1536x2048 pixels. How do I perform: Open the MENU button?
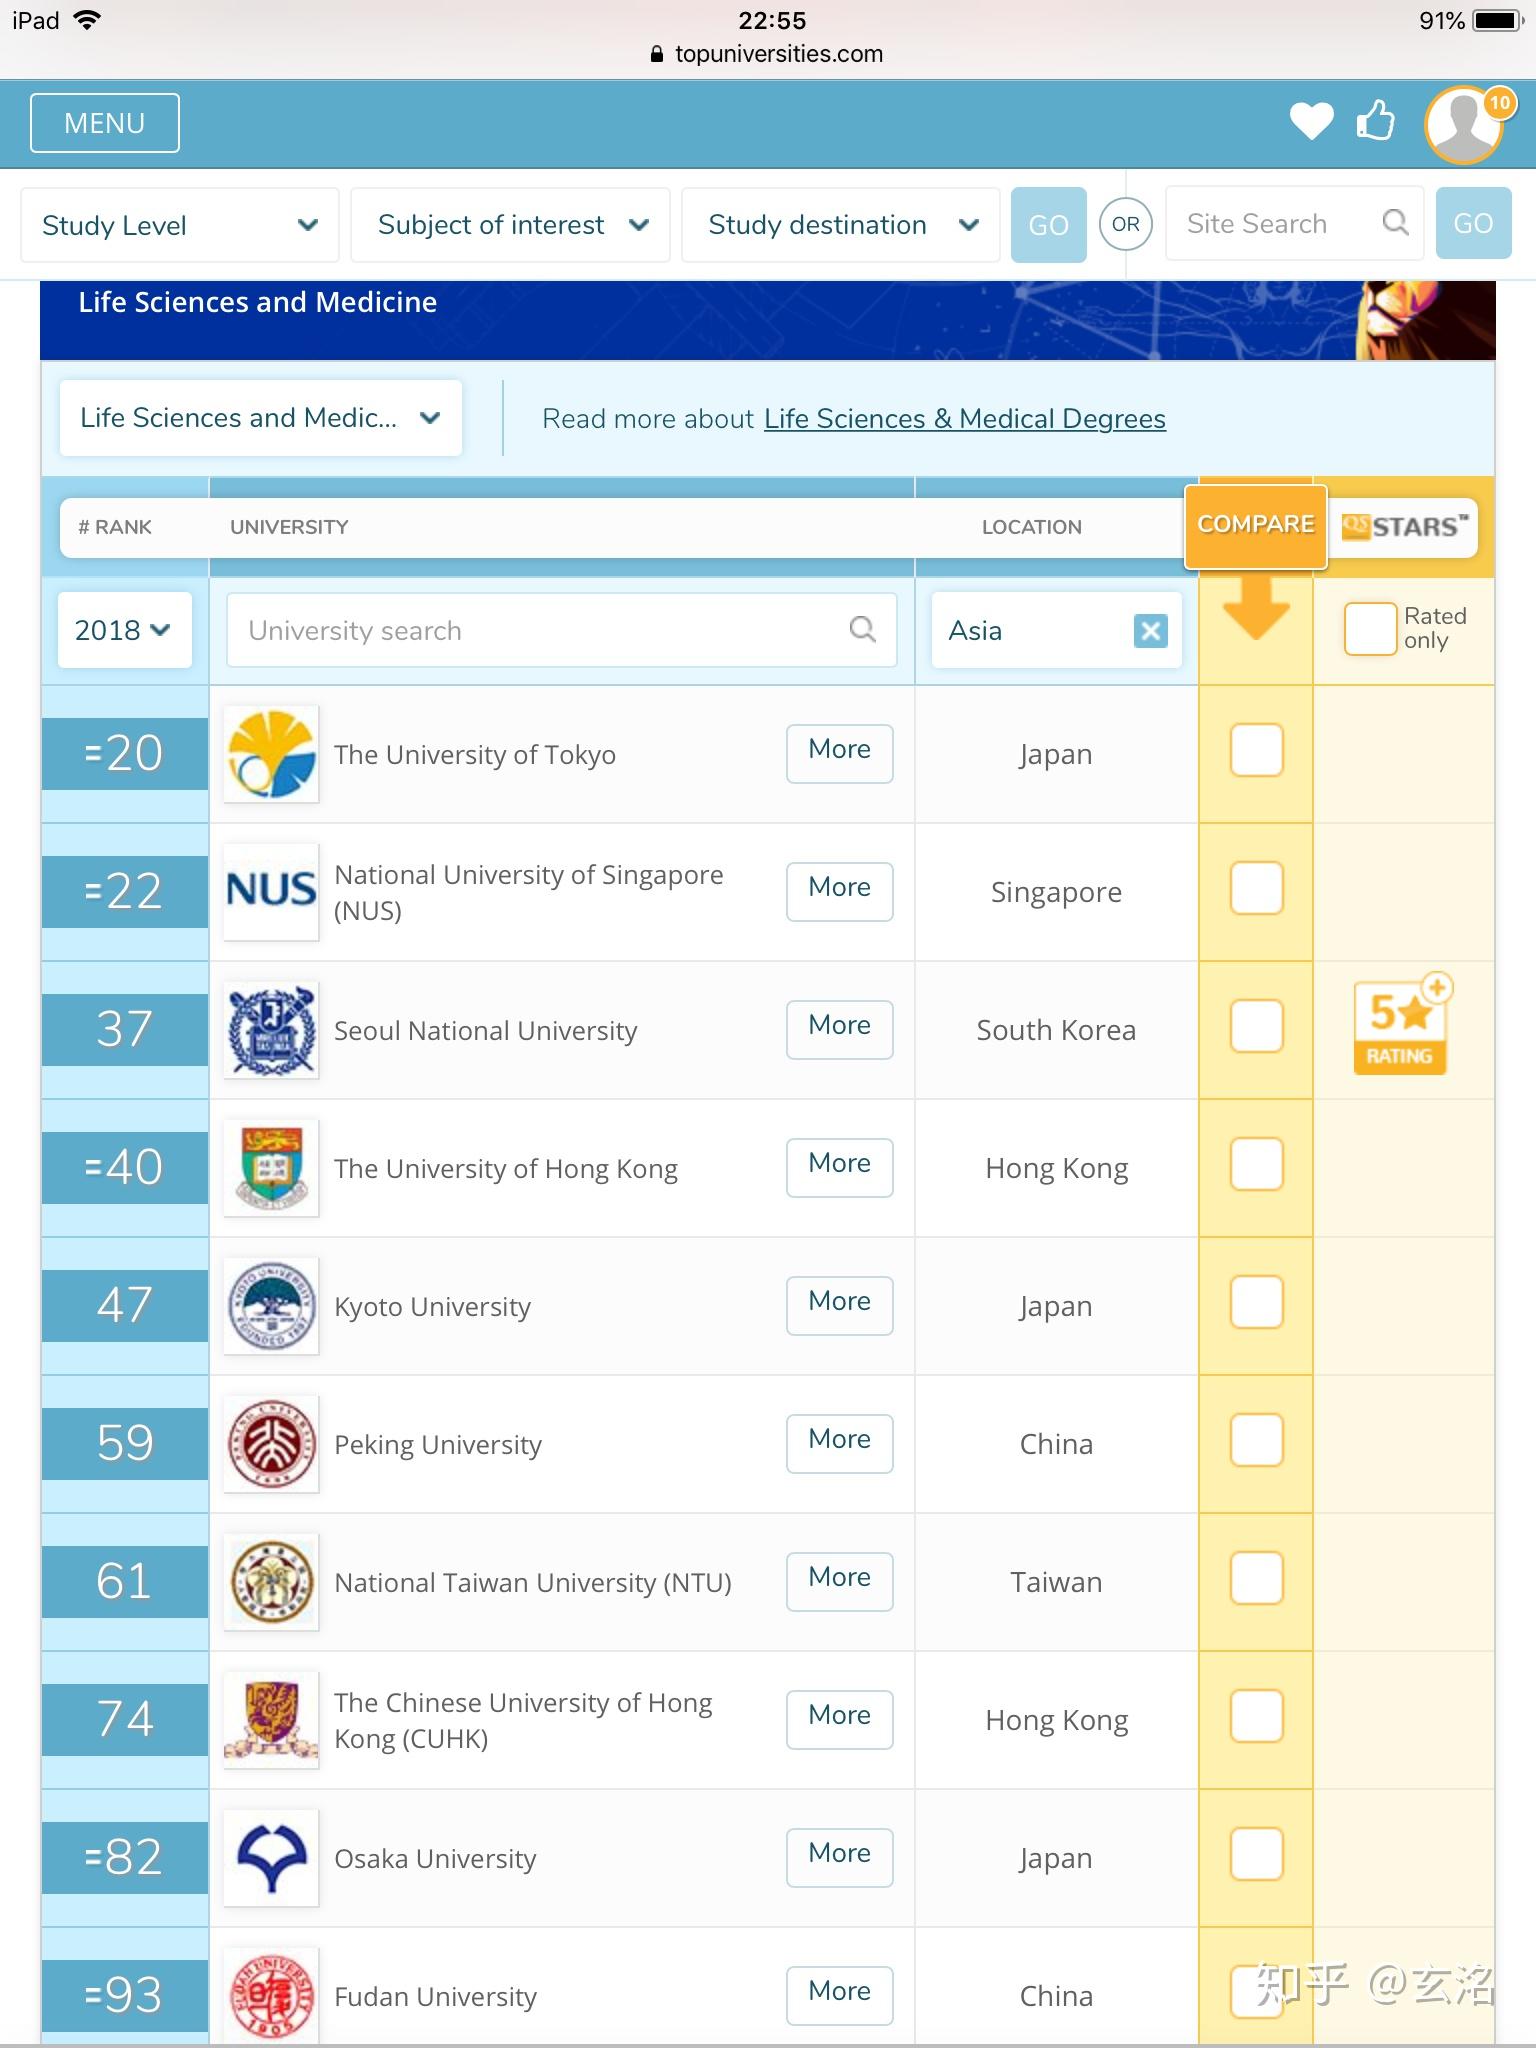point(105,123)
